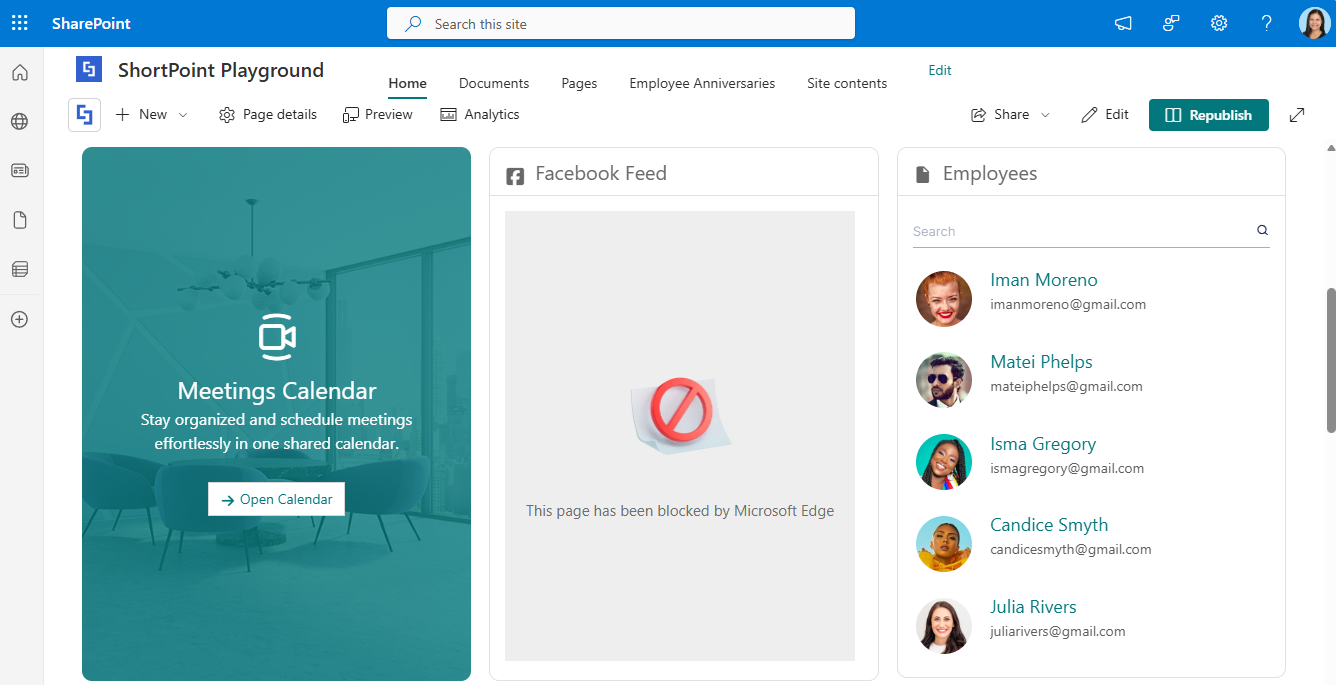Click the ShortPoint logo icon below site title
Screen dimensions: 1336x685
tap(84, 114)
